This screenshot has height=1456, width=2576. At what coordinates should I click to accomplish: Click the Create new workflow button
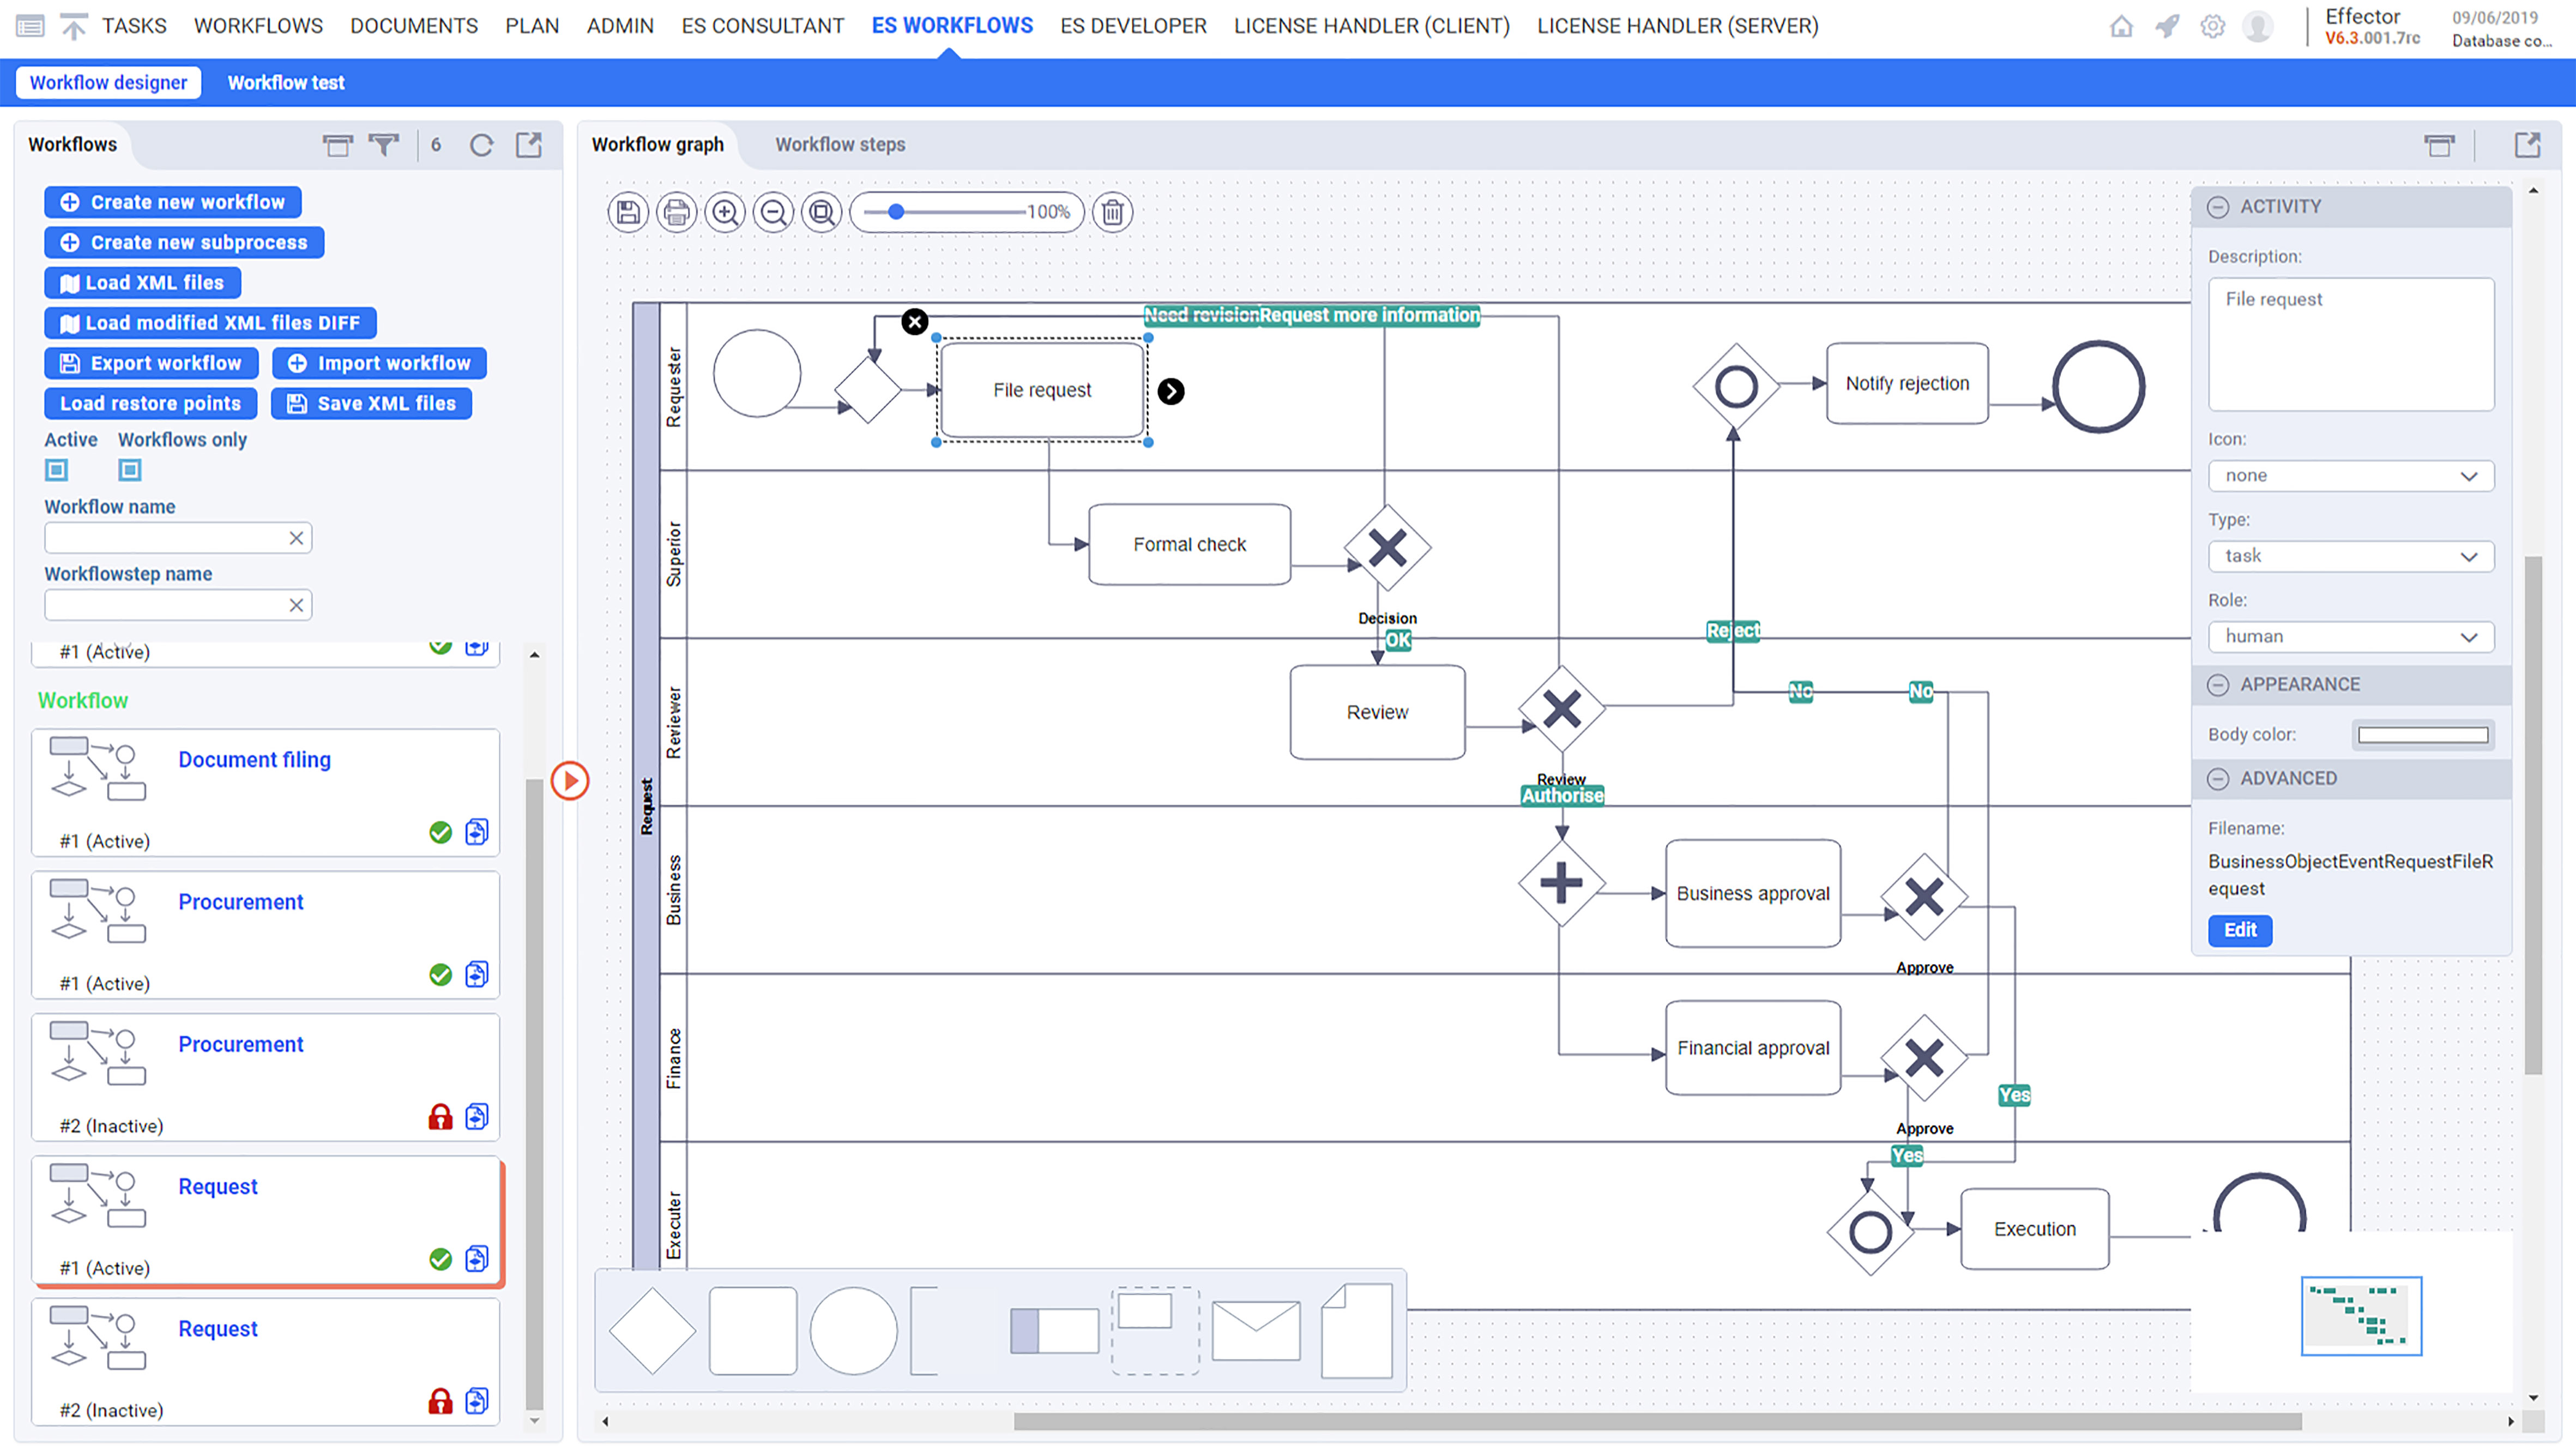coord(173,202)
